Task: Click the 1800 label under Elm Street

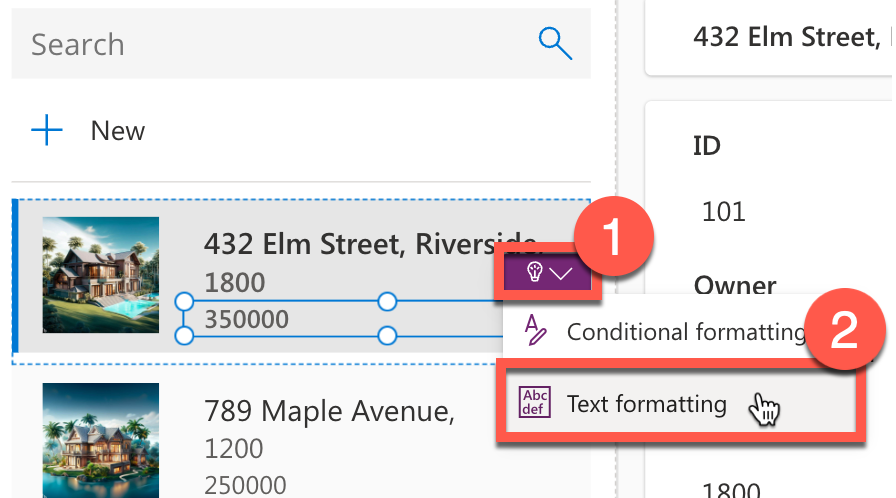Action: pyautogui.click(x=235, y=282)
